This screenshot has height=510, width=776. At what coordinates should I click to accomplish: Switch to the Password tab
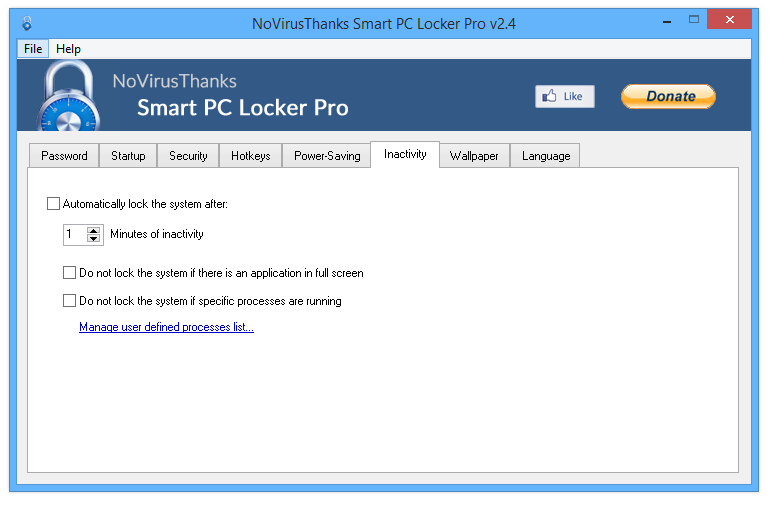click(64, 156)
